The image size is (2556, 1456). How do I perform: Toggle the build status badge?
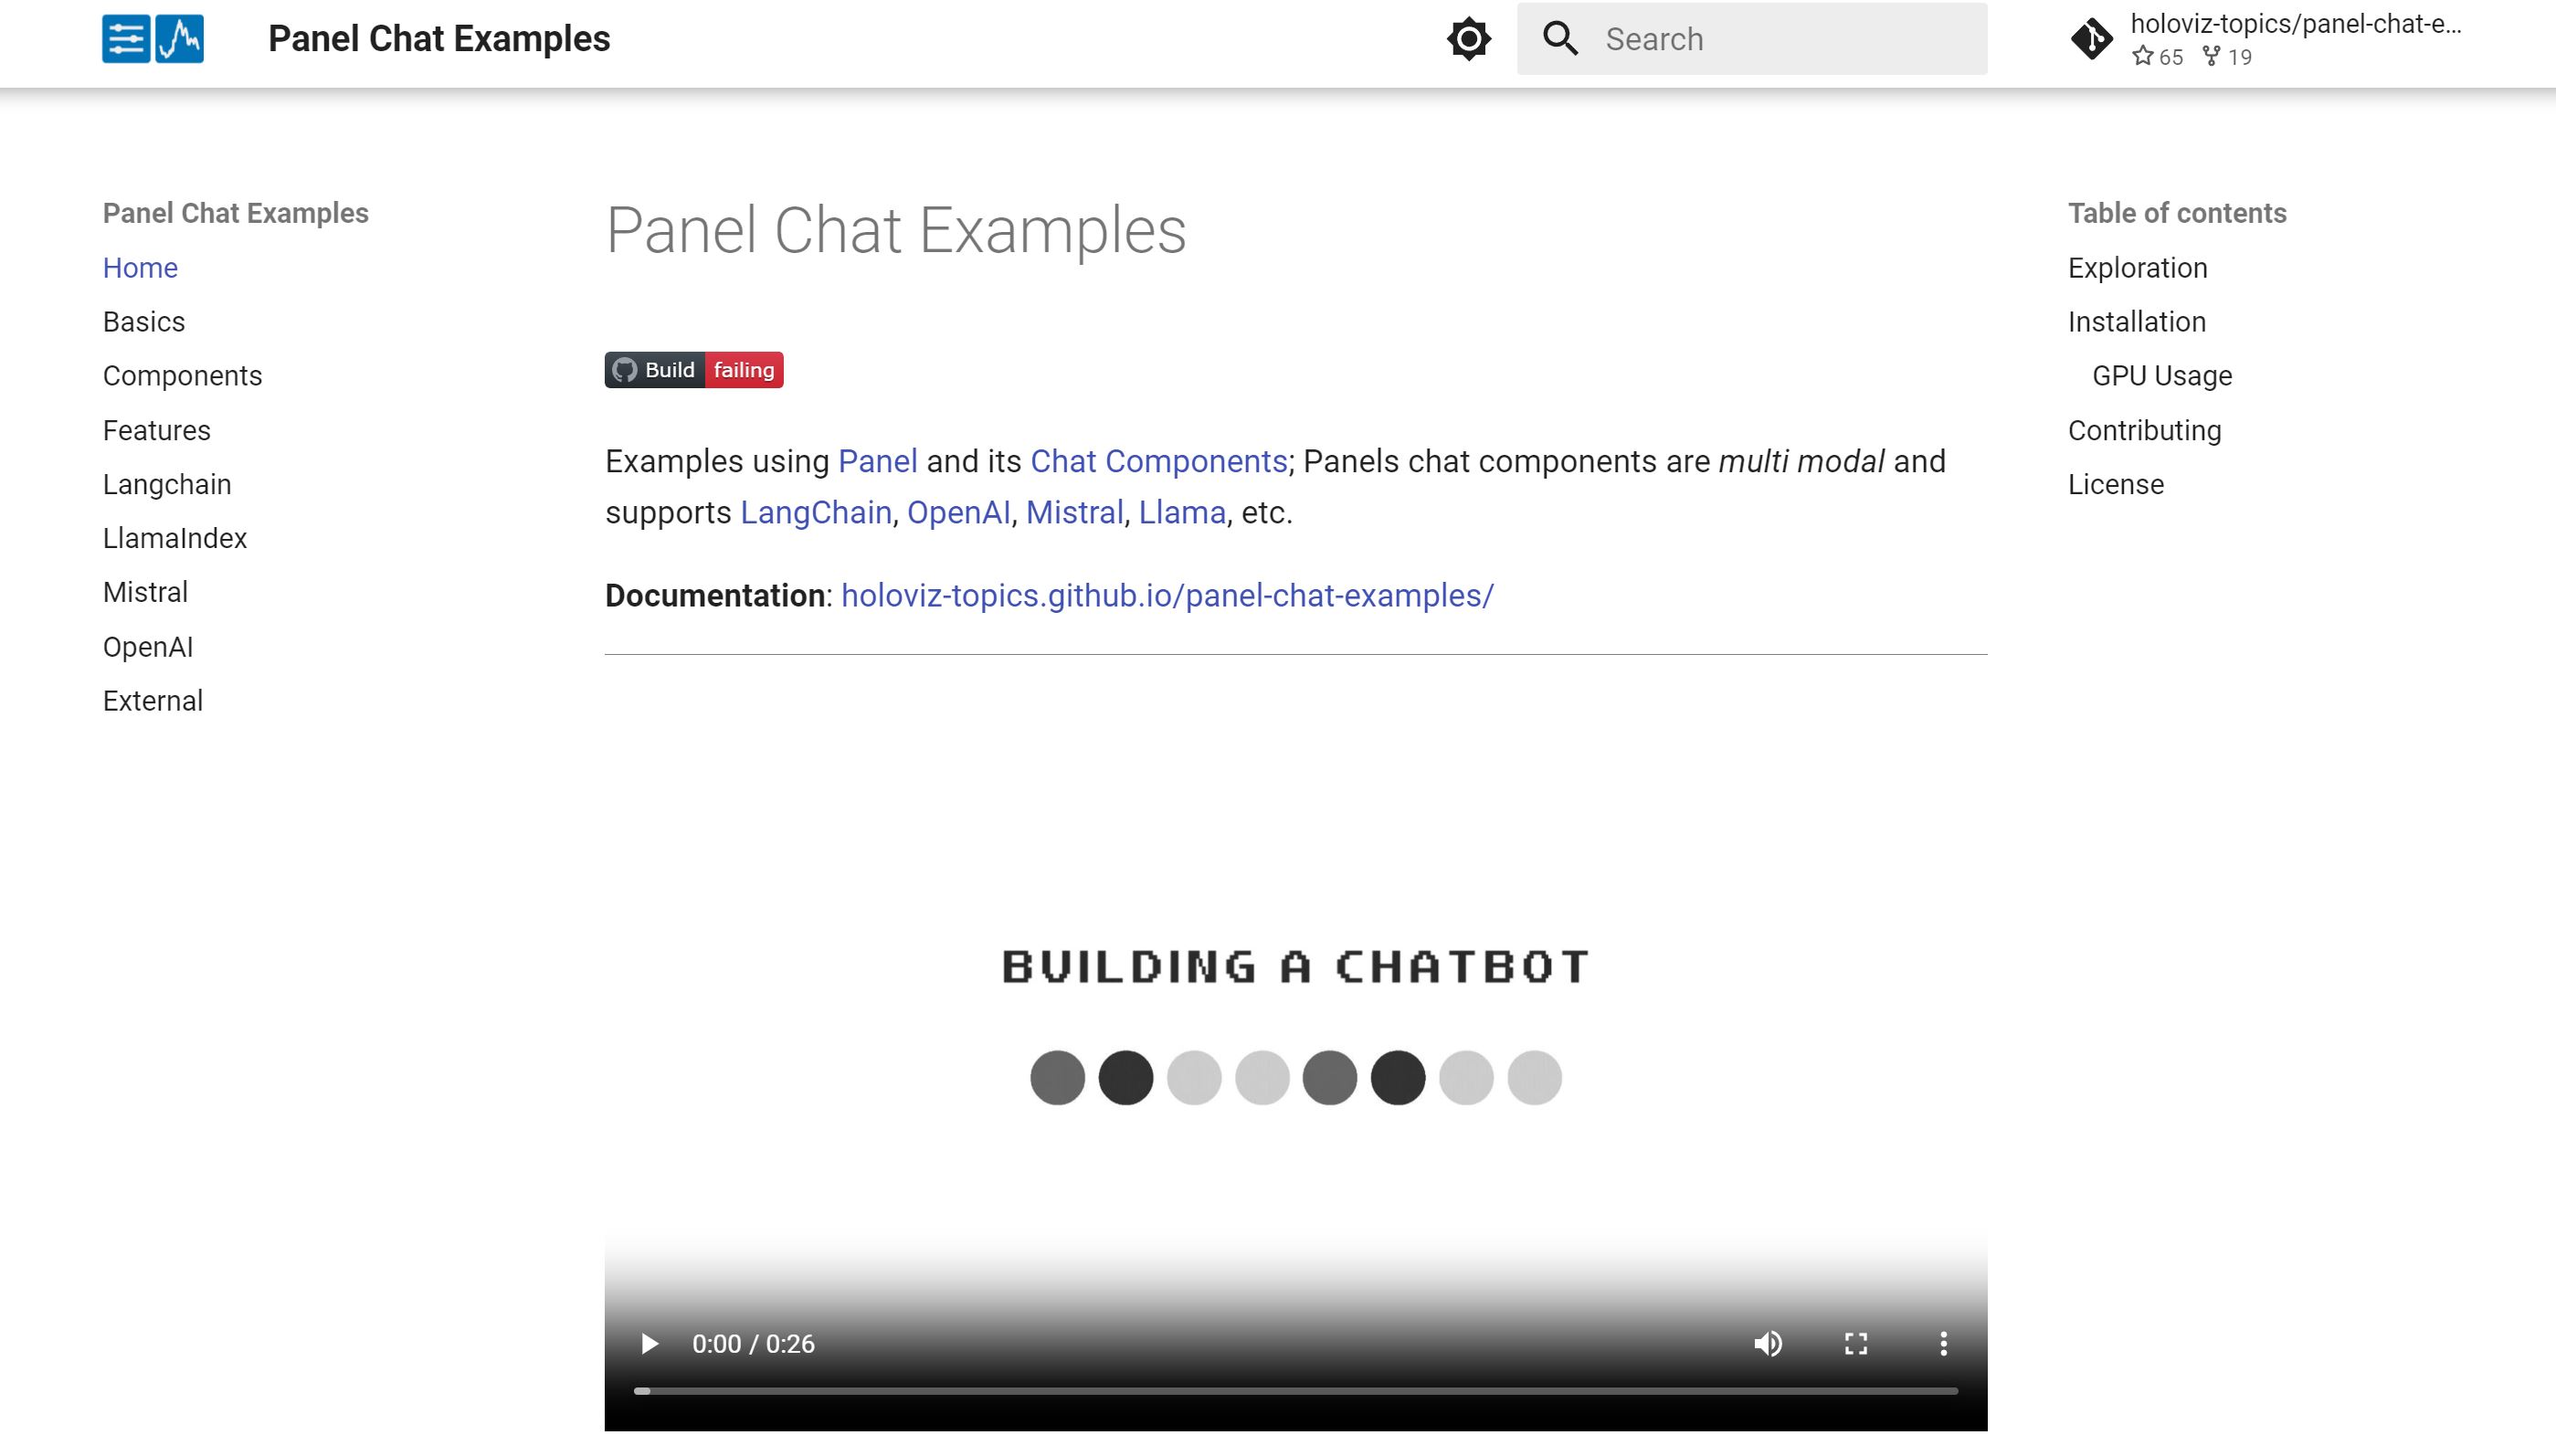pos(693,369)
